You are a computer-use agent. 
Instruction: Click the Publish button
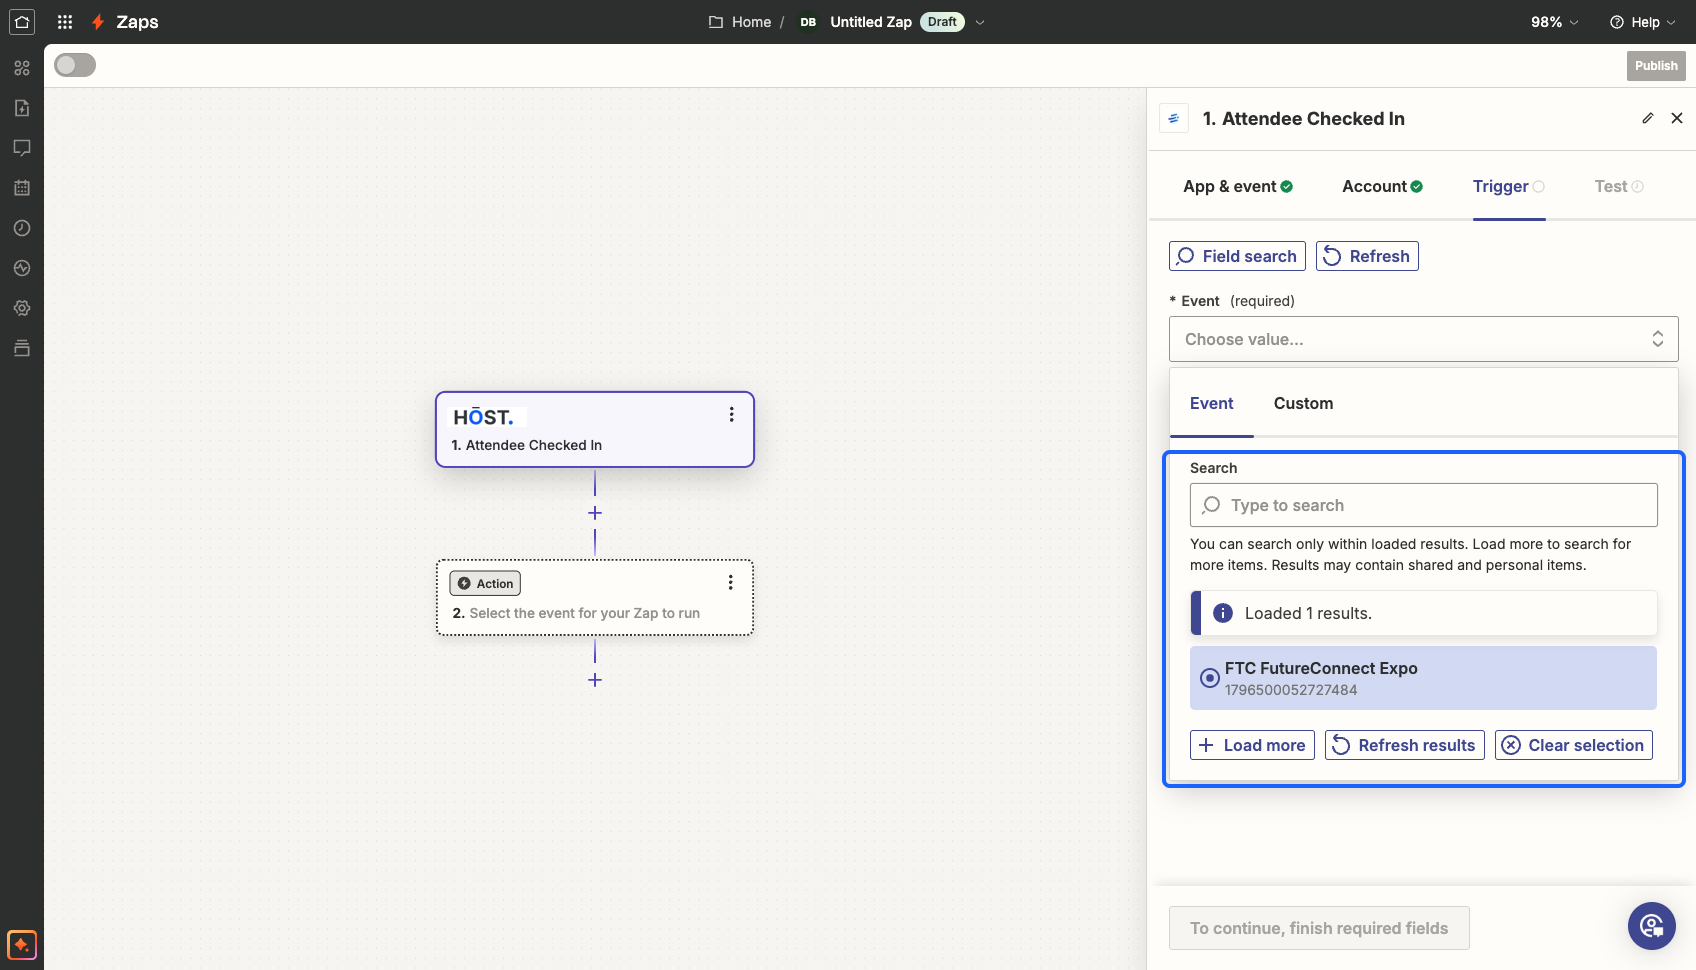point(1656,66)
